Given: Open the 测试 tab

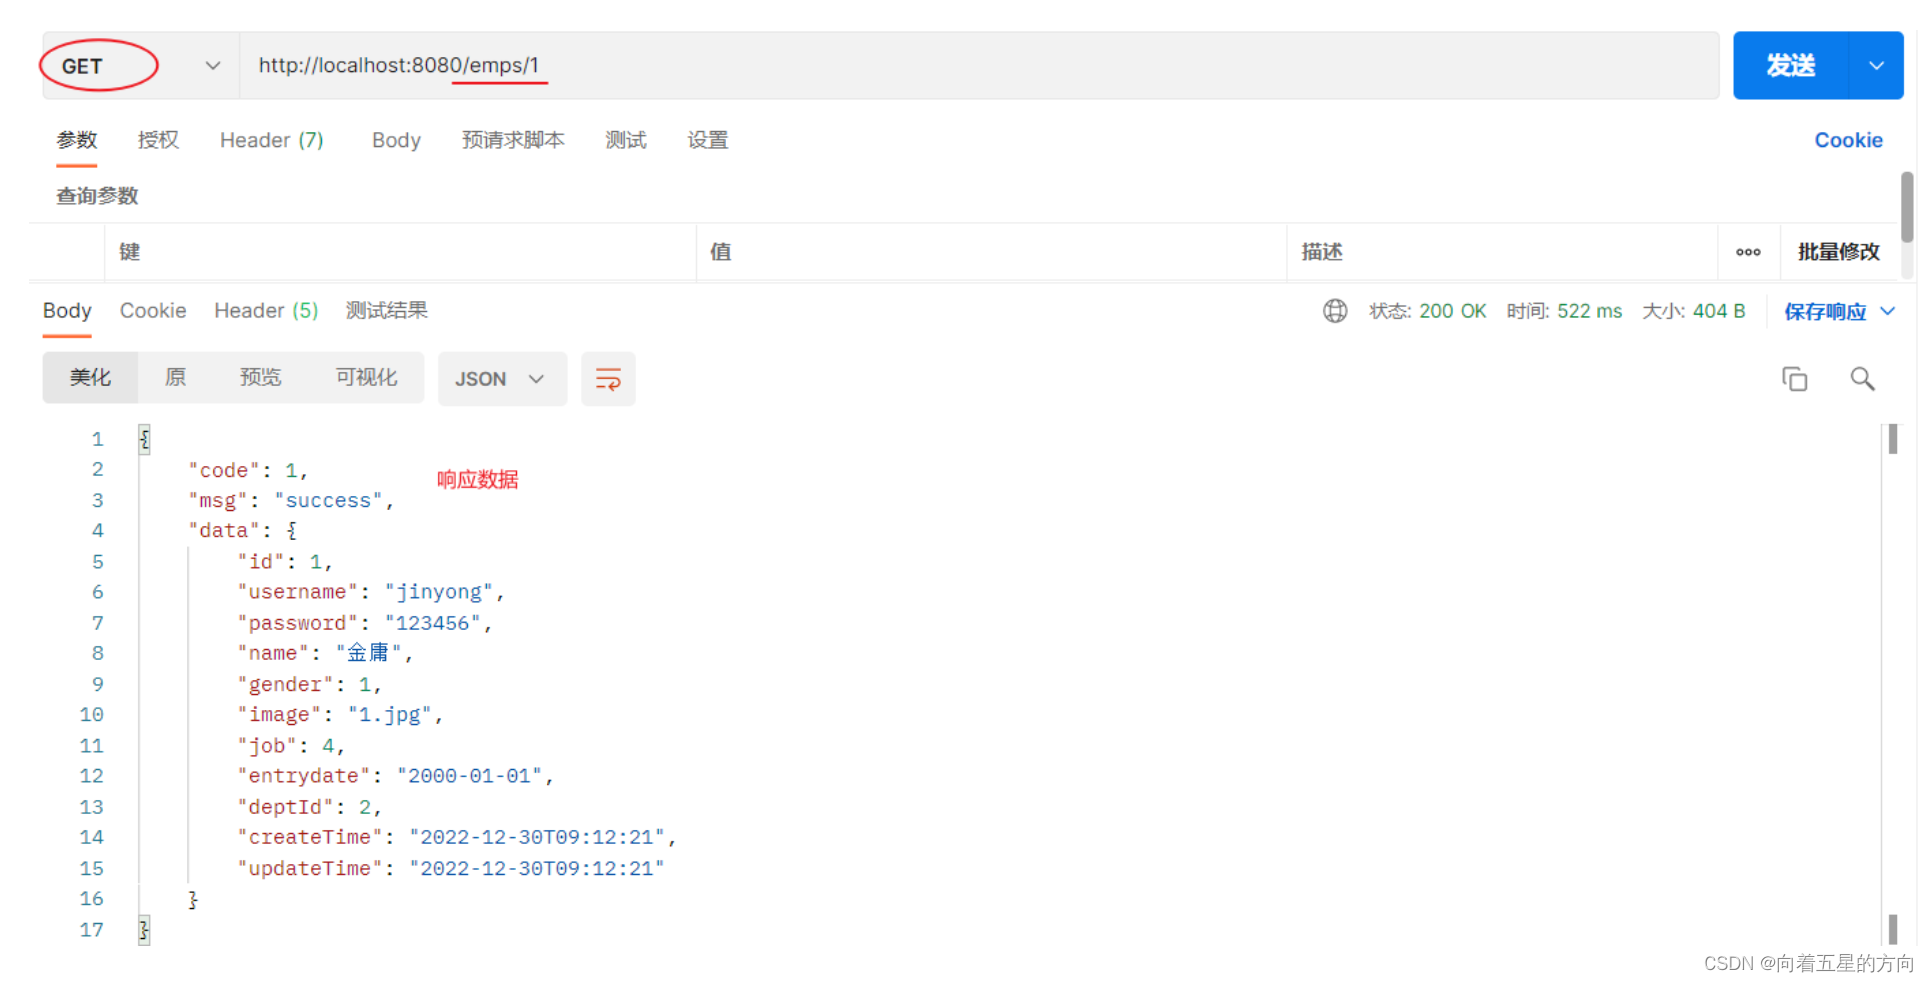Looking at the screenshot, I should pyautogui.click(x=626, y=140).
